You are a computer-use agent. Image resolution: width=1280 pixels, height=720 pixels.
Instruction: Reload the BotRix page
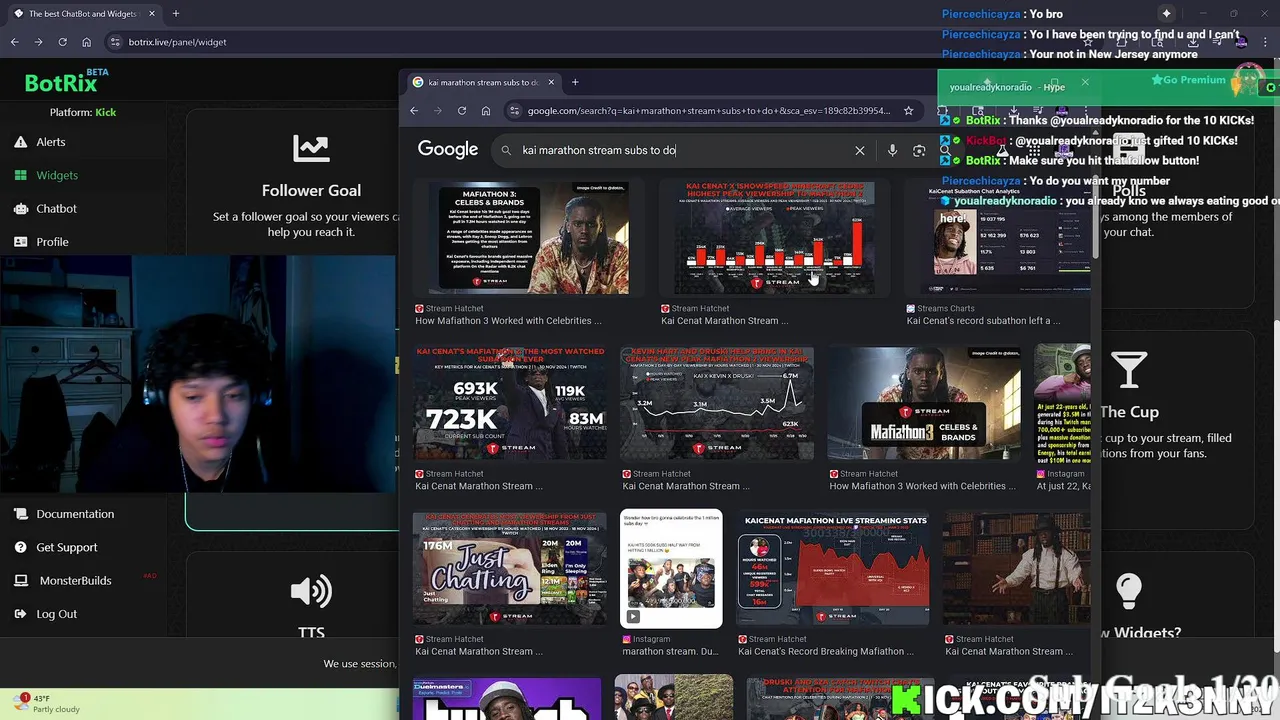[62, 42]
